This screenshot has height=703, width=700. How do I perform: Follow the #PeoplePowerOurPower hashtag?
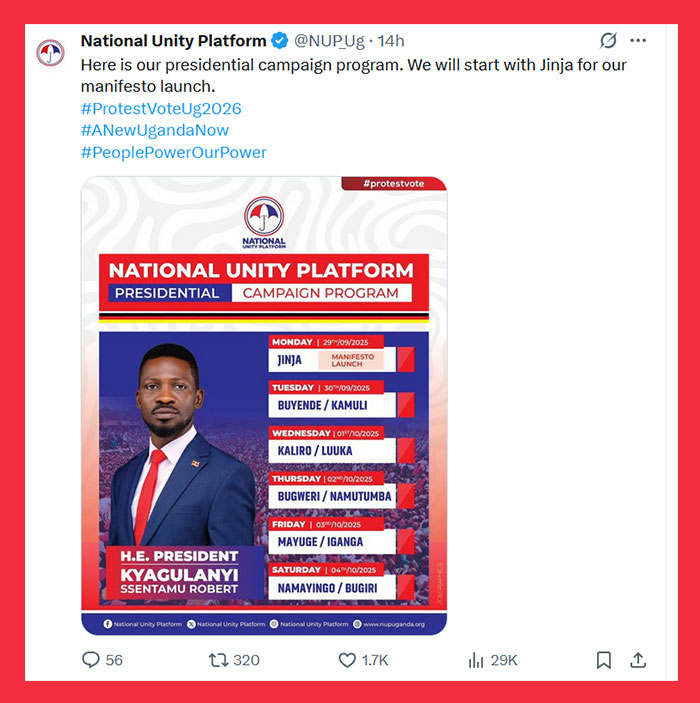pyautogui.click(x=174, y=152)
